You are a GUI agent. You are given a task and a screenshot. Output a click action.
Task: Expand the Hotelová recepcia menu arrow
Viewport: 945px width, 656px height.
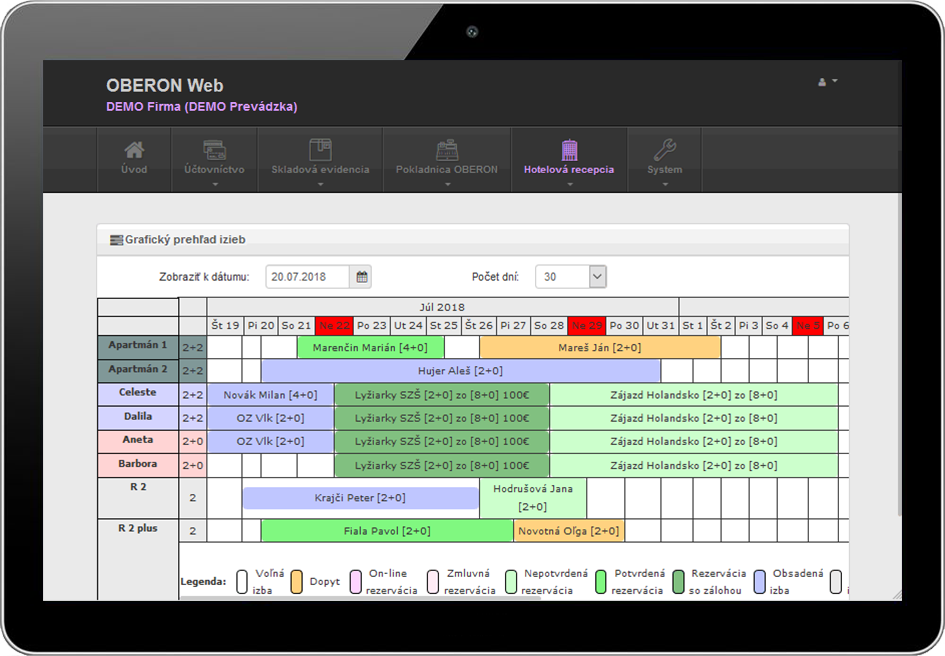pyautogui.click(x=569, y=184)
